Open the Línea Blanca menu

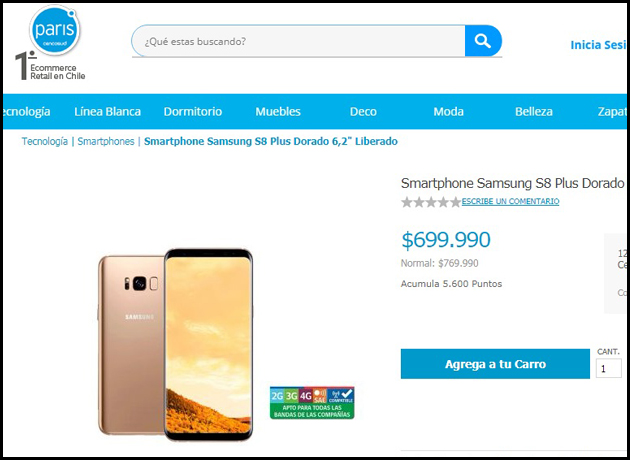click(107, 112)
